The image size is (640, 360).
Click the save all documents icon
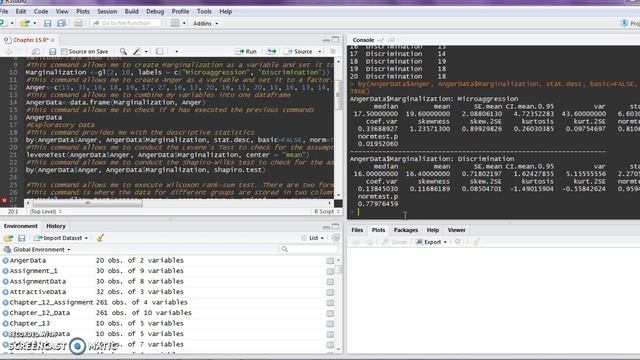pos(61,23)
